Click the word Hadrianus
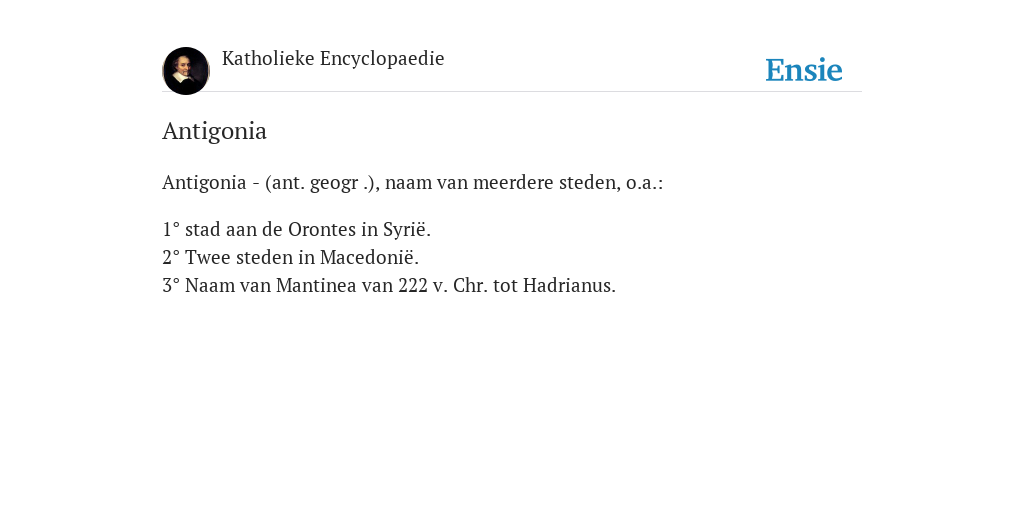Screen dimensions: 1024x512 click(569, 285)
